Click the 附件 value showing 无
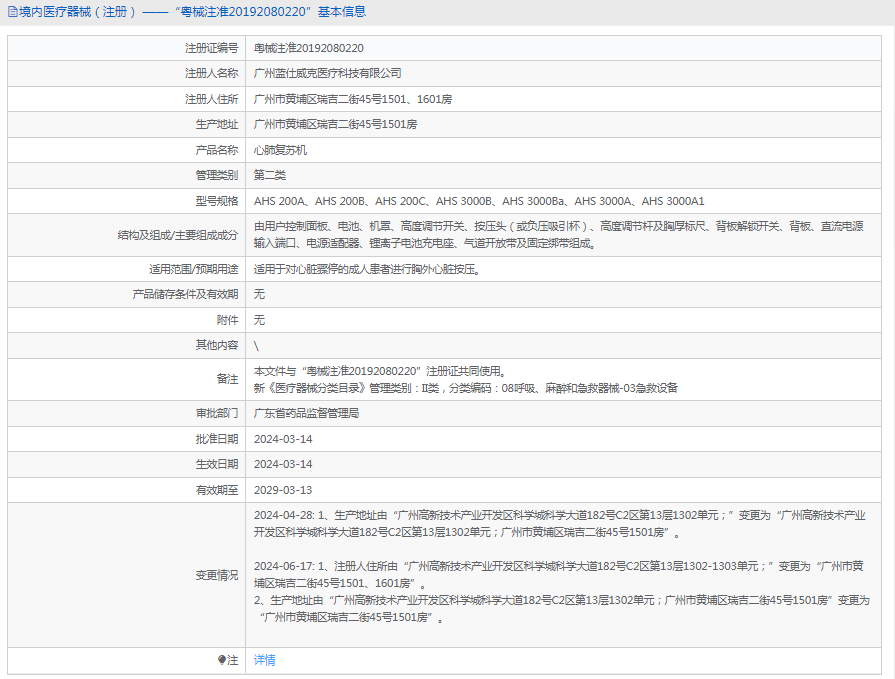895x679 pixels. click(259, 319)
